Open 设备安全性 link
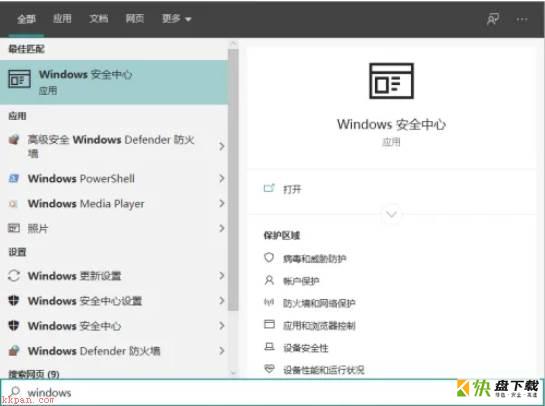This screenshot has width=545, height=406. [306, 348]
